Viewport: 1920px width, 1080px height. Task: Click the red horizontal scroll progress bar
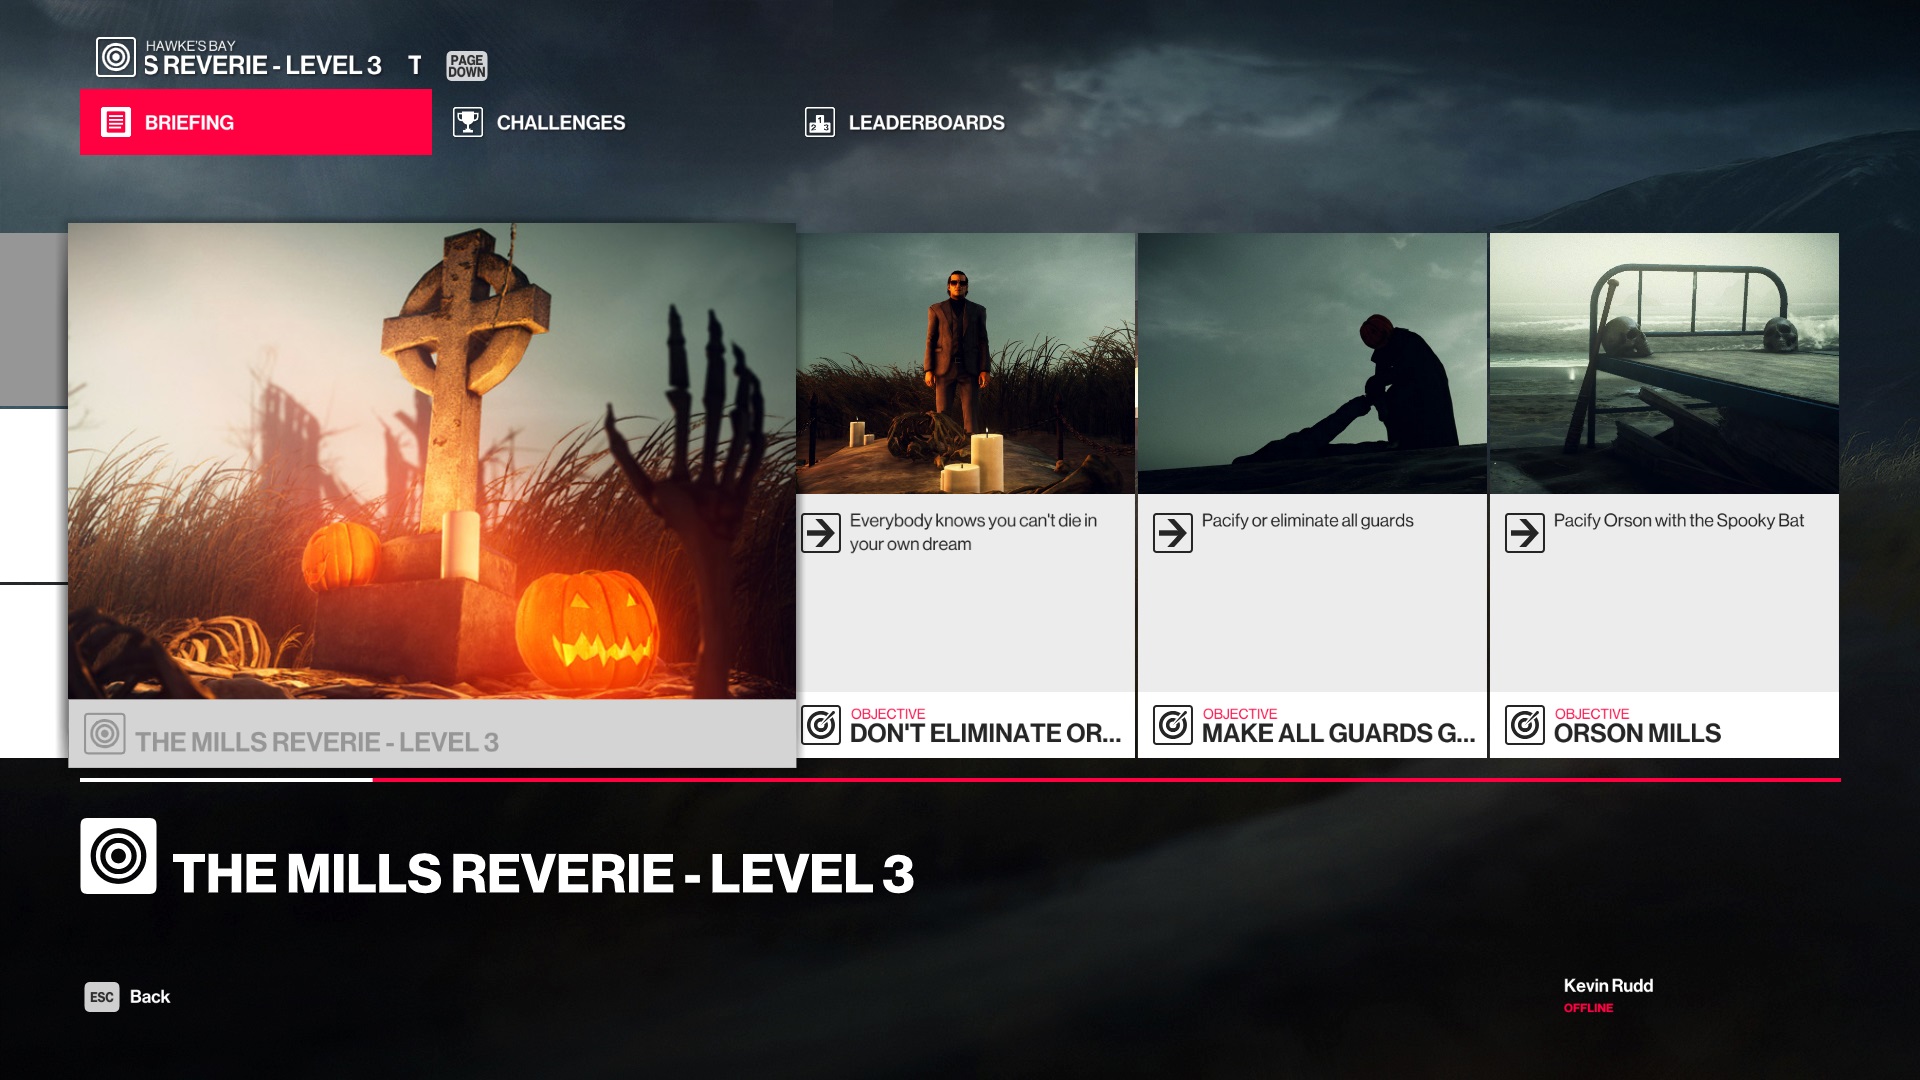click(x=1100, y=780)
